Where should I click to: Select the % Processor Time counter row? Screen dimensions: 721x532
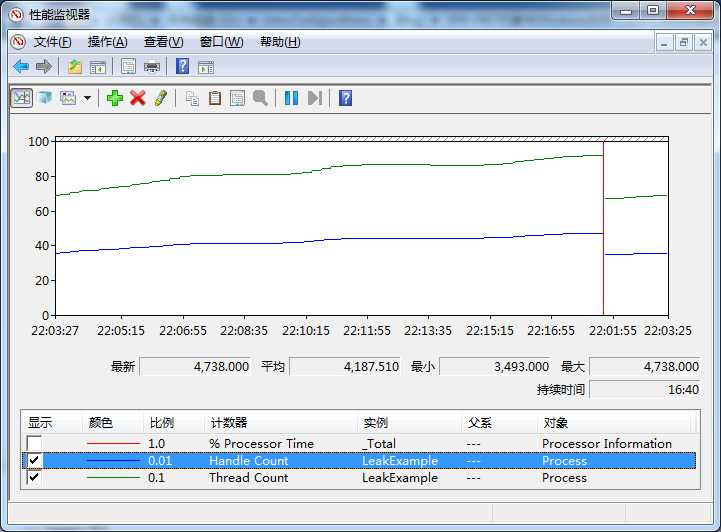[x=361, y=443]
